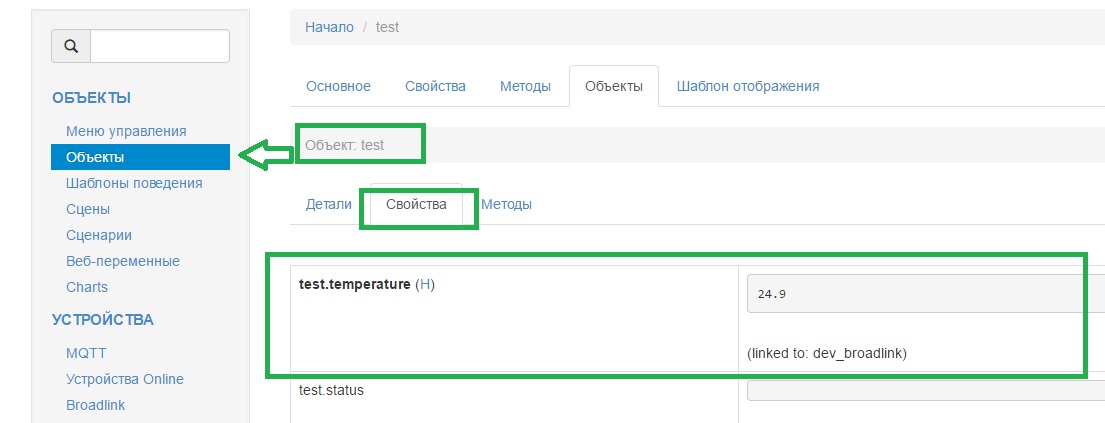Open the MQTT devices page
Viewport: 1105px width, 423px height.
86,353
